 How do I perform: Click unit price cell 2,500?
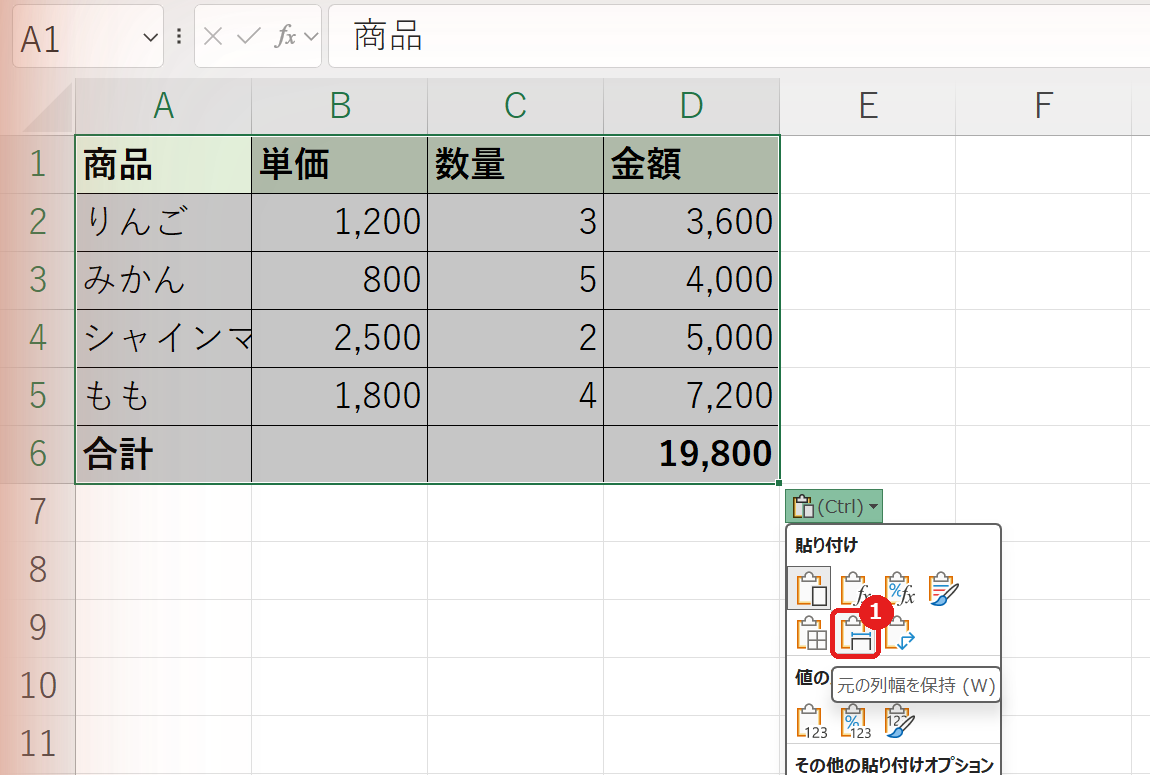point(340,338)
